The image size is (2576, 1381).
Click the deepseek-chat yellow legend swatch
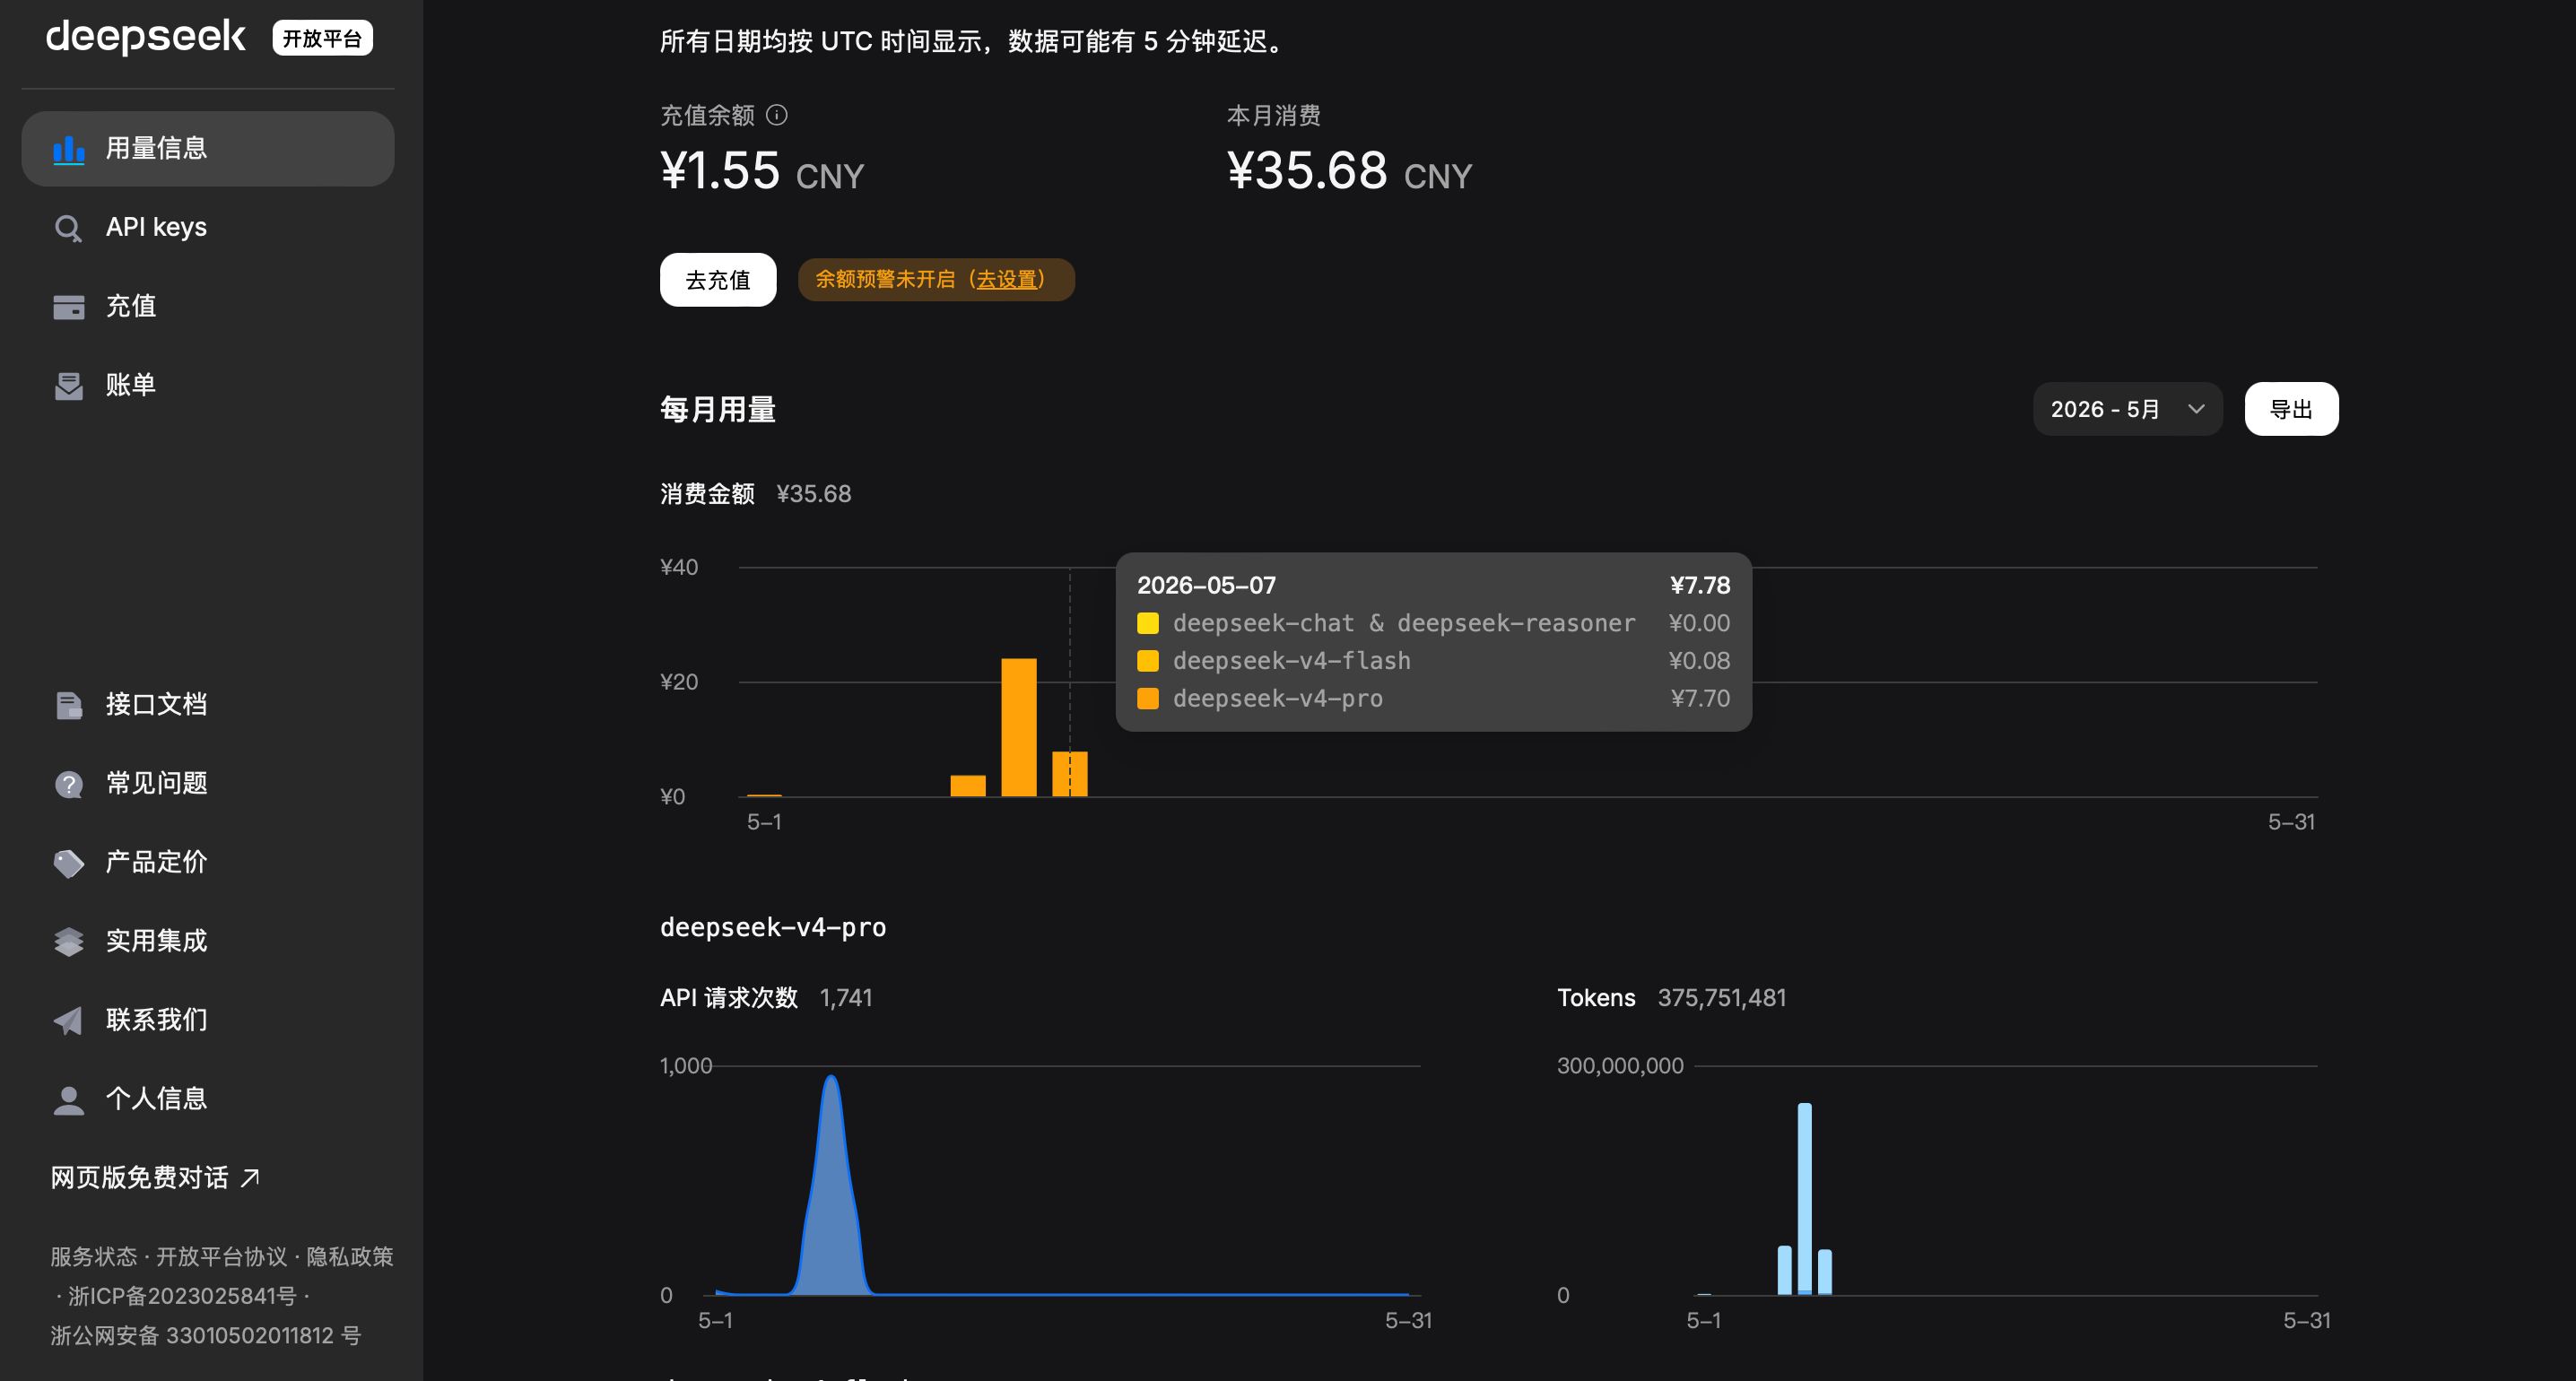(1148, 623)
